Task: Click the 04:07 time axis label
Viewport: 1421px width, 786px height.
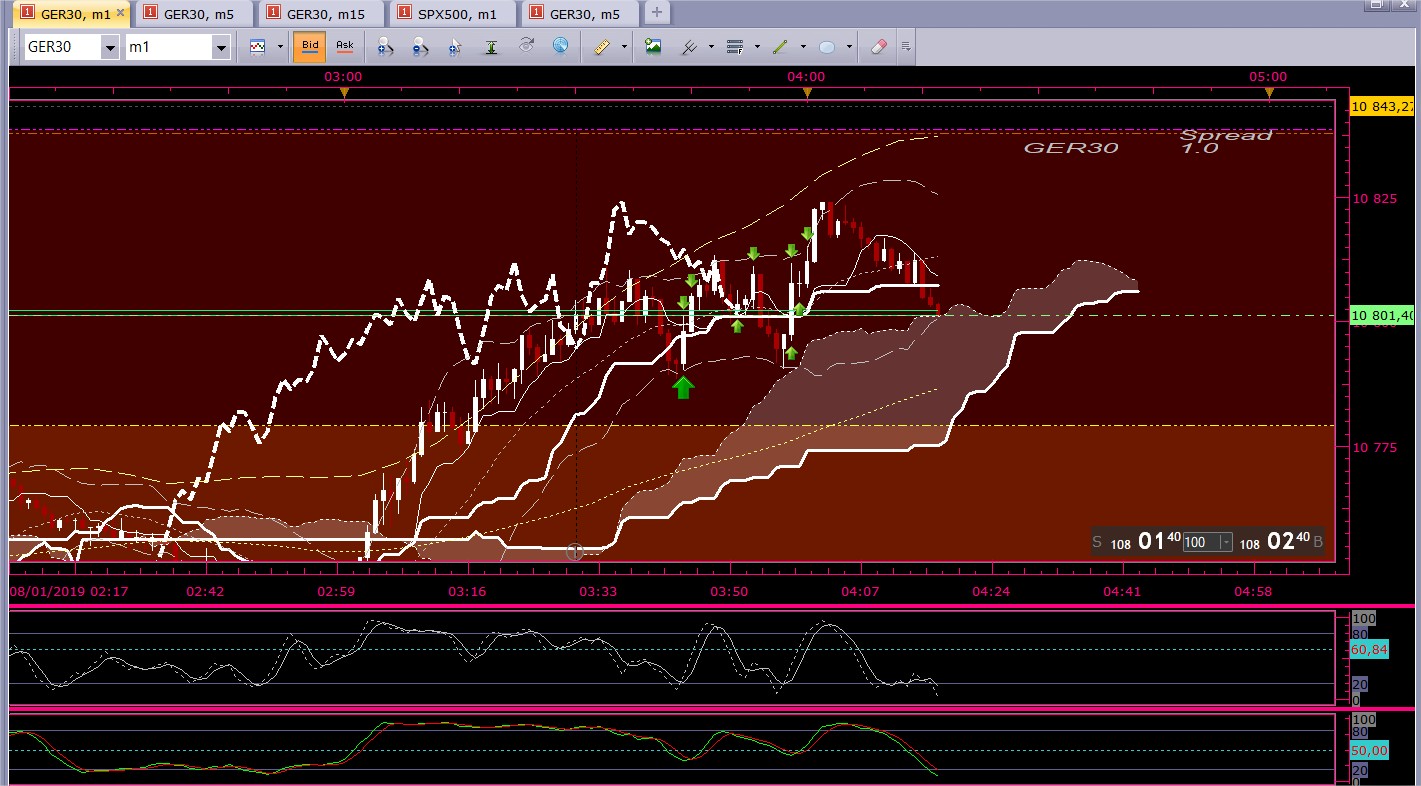Action: 859,592
